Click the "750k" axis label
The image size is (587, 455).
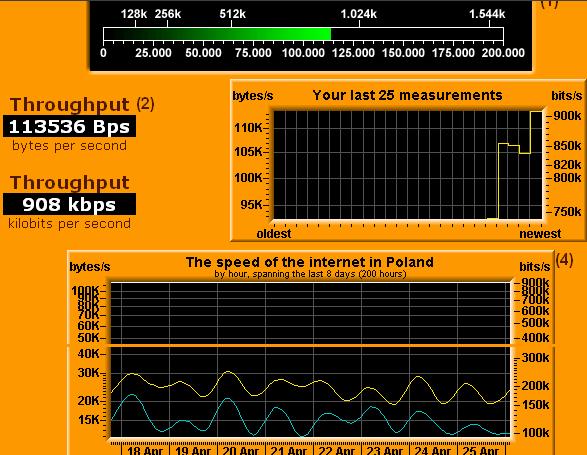567,212
